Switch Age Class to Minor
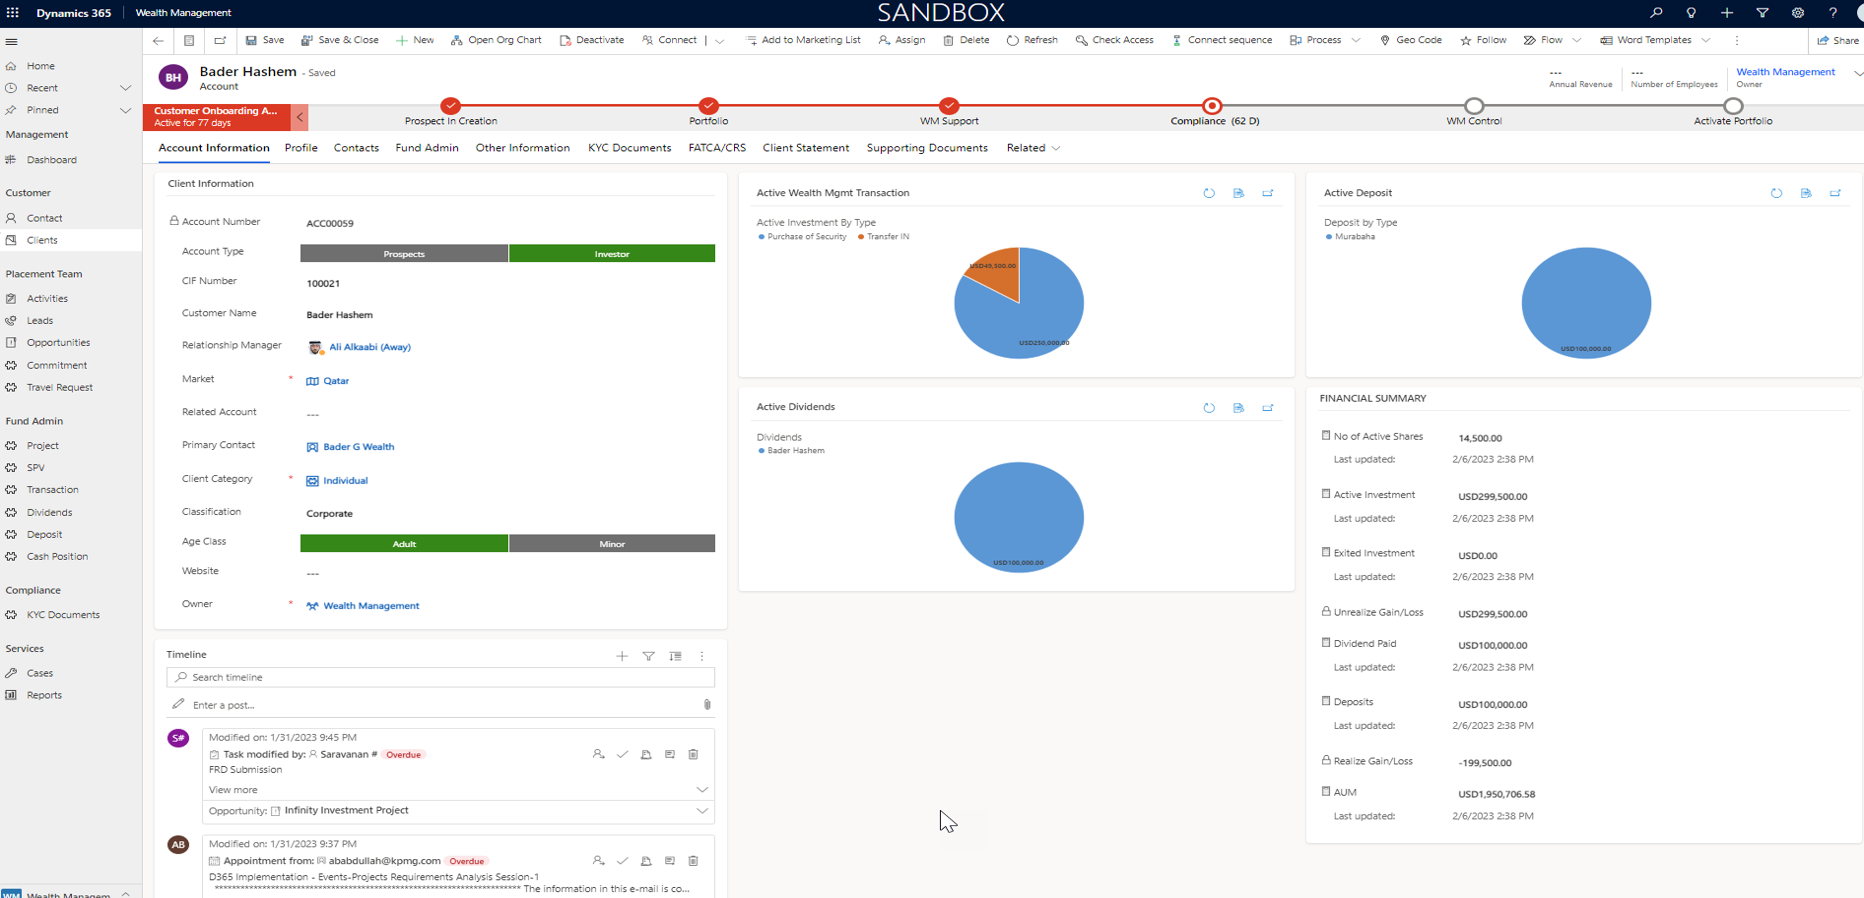This screenshot has height=898, width=1864. coord(612,544)
